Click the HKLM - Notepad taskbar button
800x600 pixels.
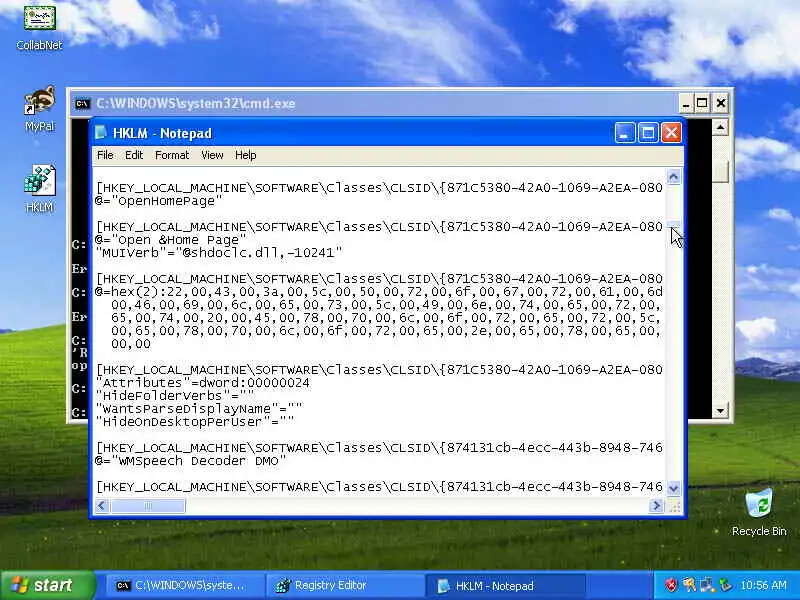(504, 586)
